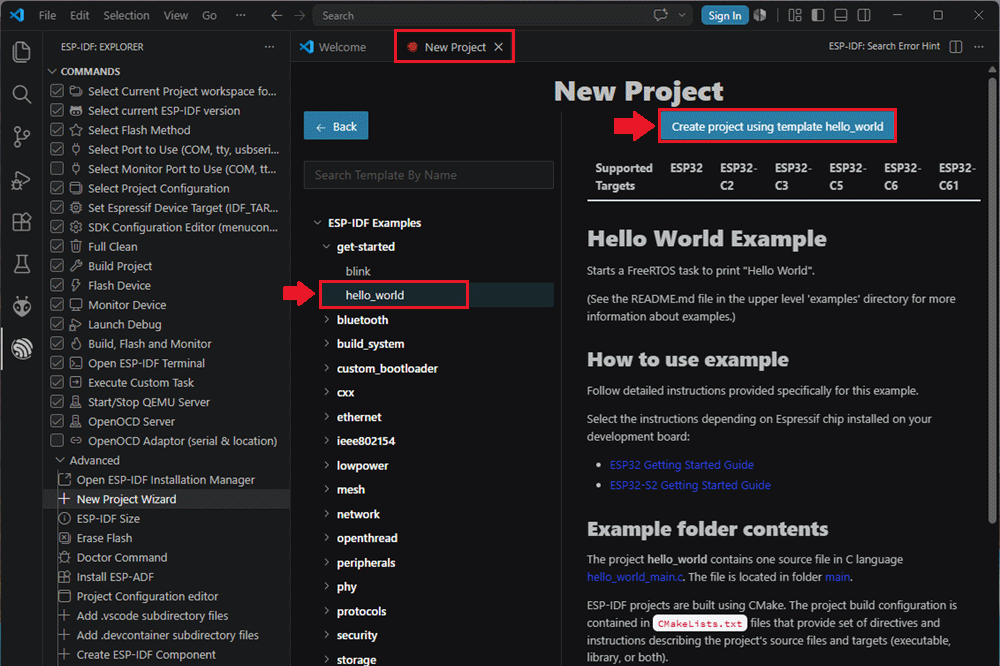Switch to the Welcome tab
Viewport: 1000px width, 666px height.
pos(332,47)
